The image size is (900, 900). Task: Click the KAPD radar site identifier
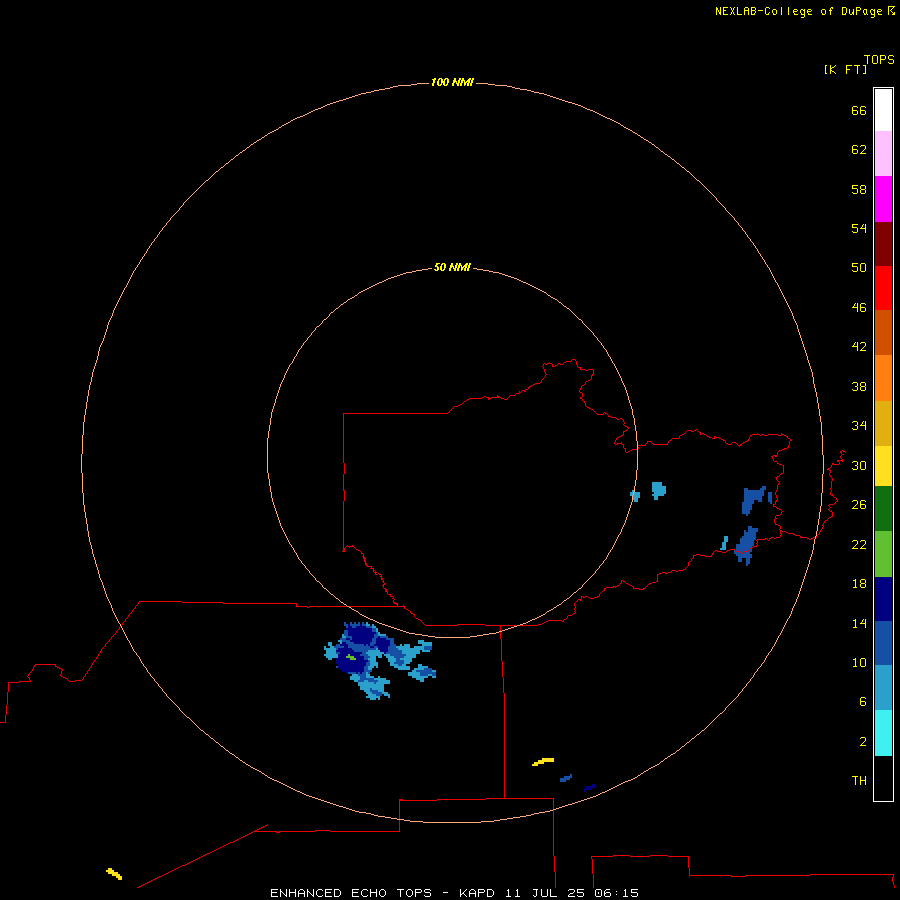pos(476,893)
